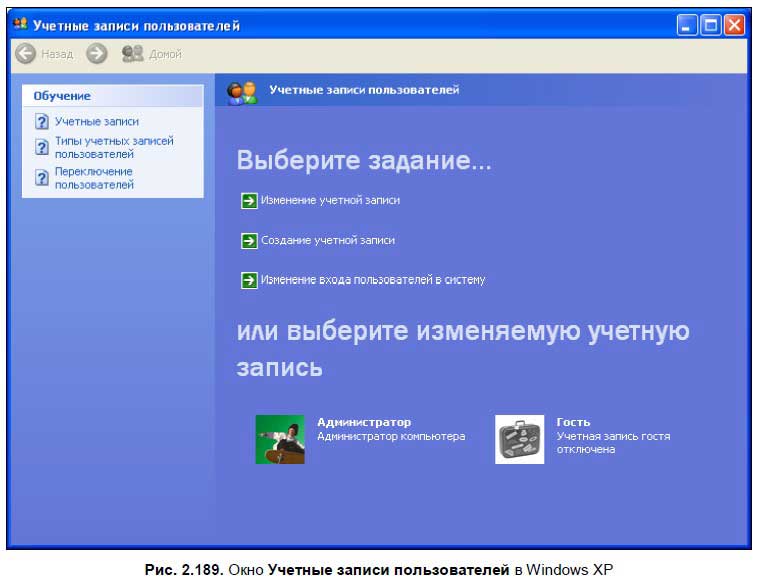The height and width of the screenshot is (582, 760).
Task: Click the Back arrow icon in toolbar
Action: point(26,53)
